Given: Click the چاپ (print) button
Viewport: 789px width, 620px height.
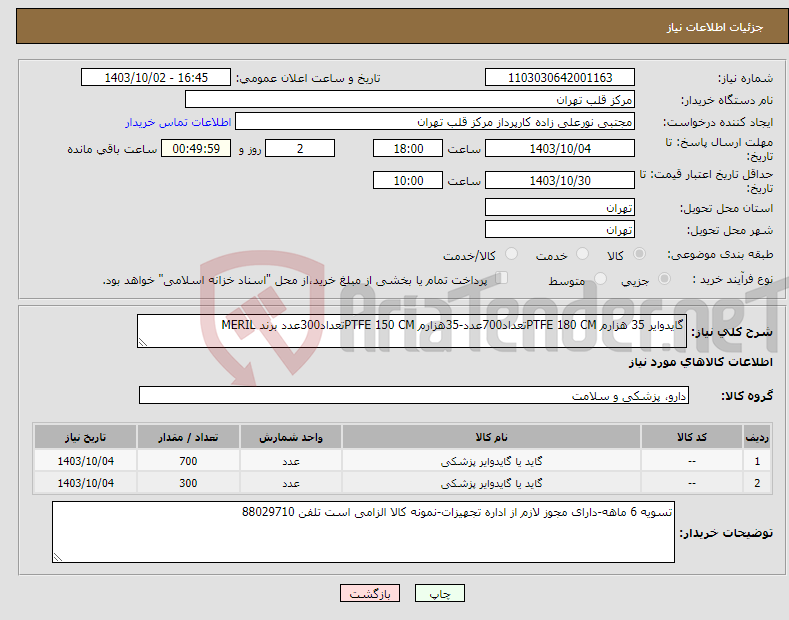Looking at the screenshot, I should 439,594.
